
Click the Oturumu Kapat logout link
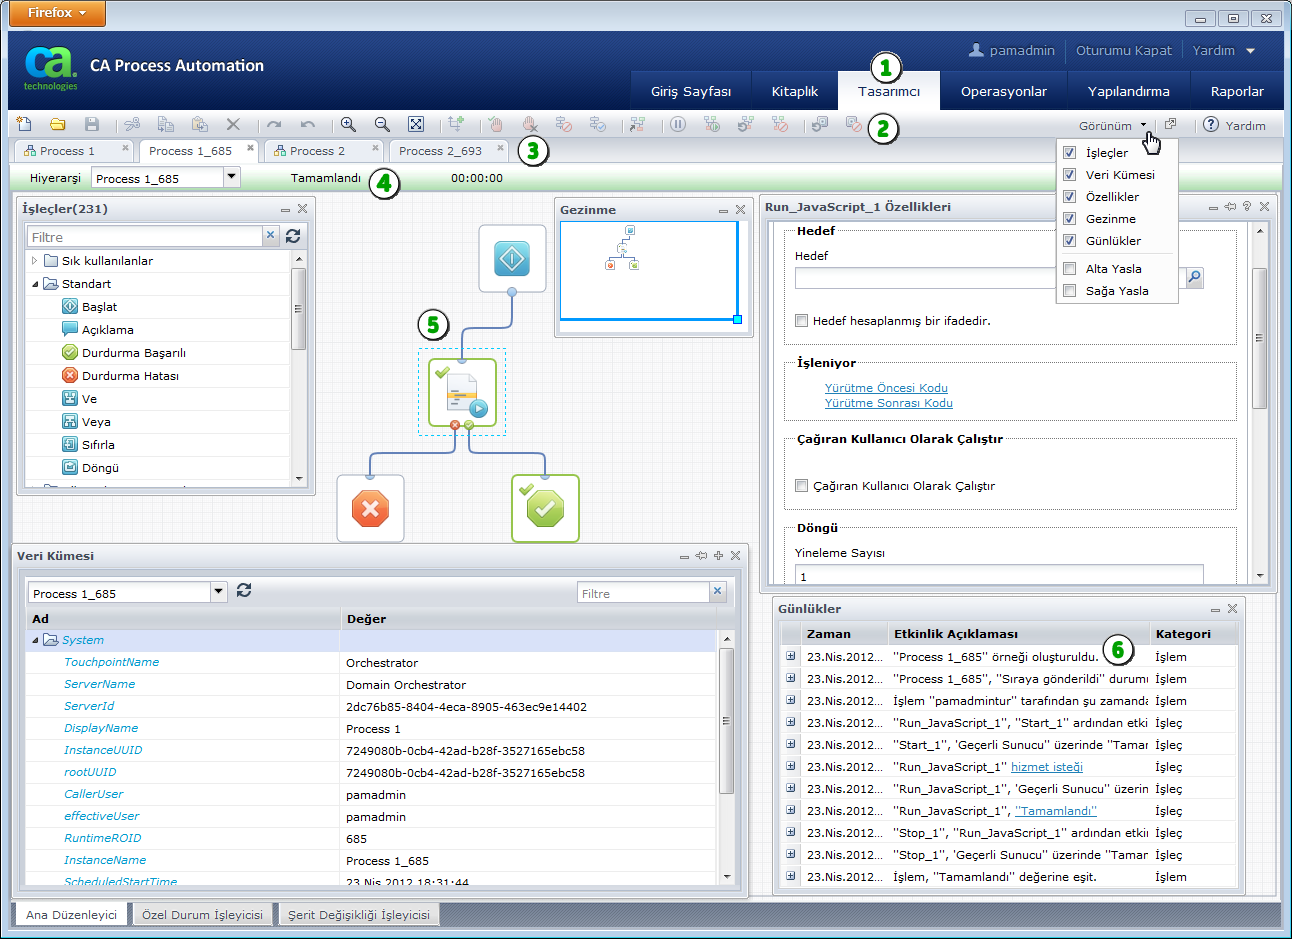tap(1123, 50)
